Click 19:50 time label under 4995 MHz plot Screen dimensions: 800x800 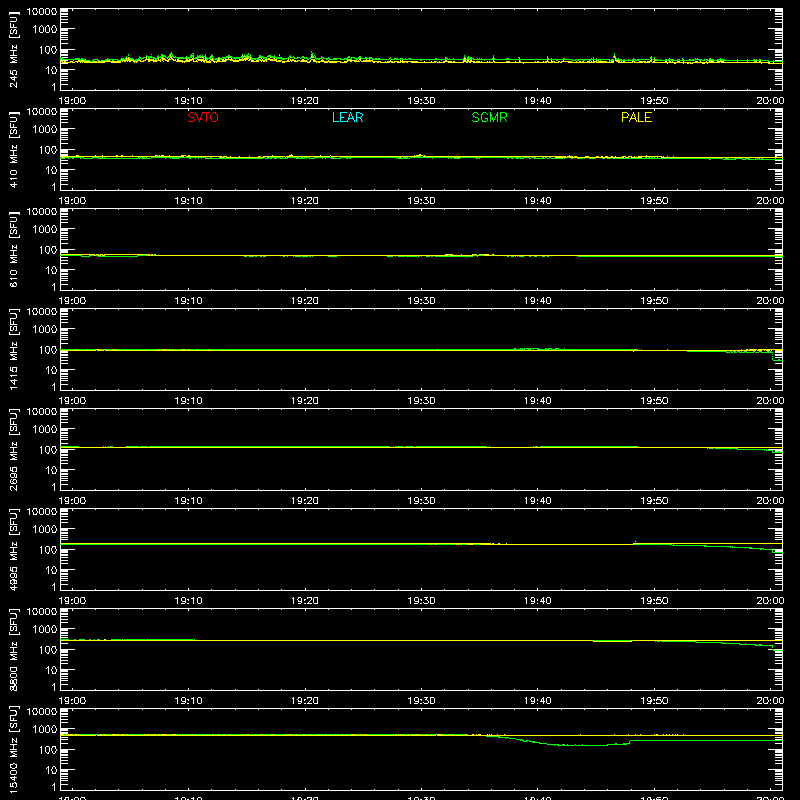click(x=654, y=601)
